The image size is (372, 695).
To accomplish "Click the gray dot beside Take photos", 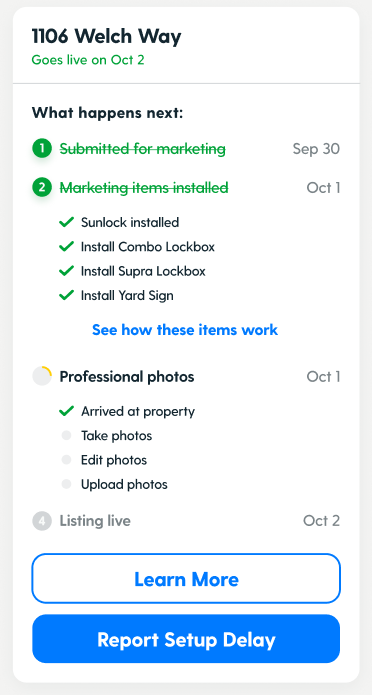I will click(x=66, y=436).
